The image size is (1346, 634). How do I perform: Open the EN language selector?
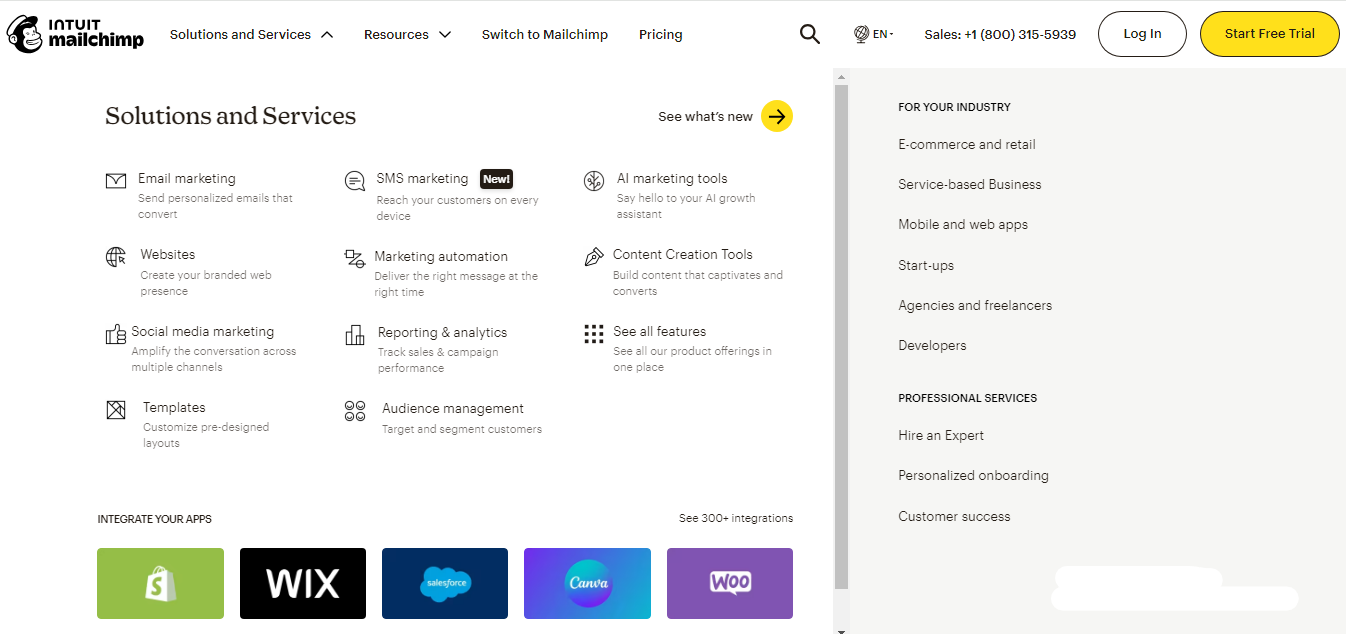(883, 34)
